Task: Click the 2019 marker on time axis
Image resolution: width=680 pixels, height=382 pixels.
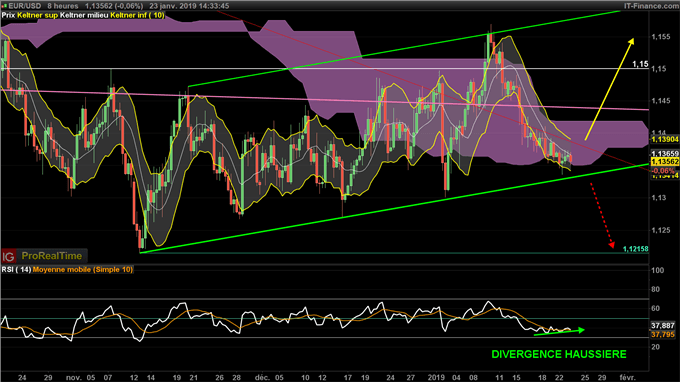Action: (x=436, y=377)
